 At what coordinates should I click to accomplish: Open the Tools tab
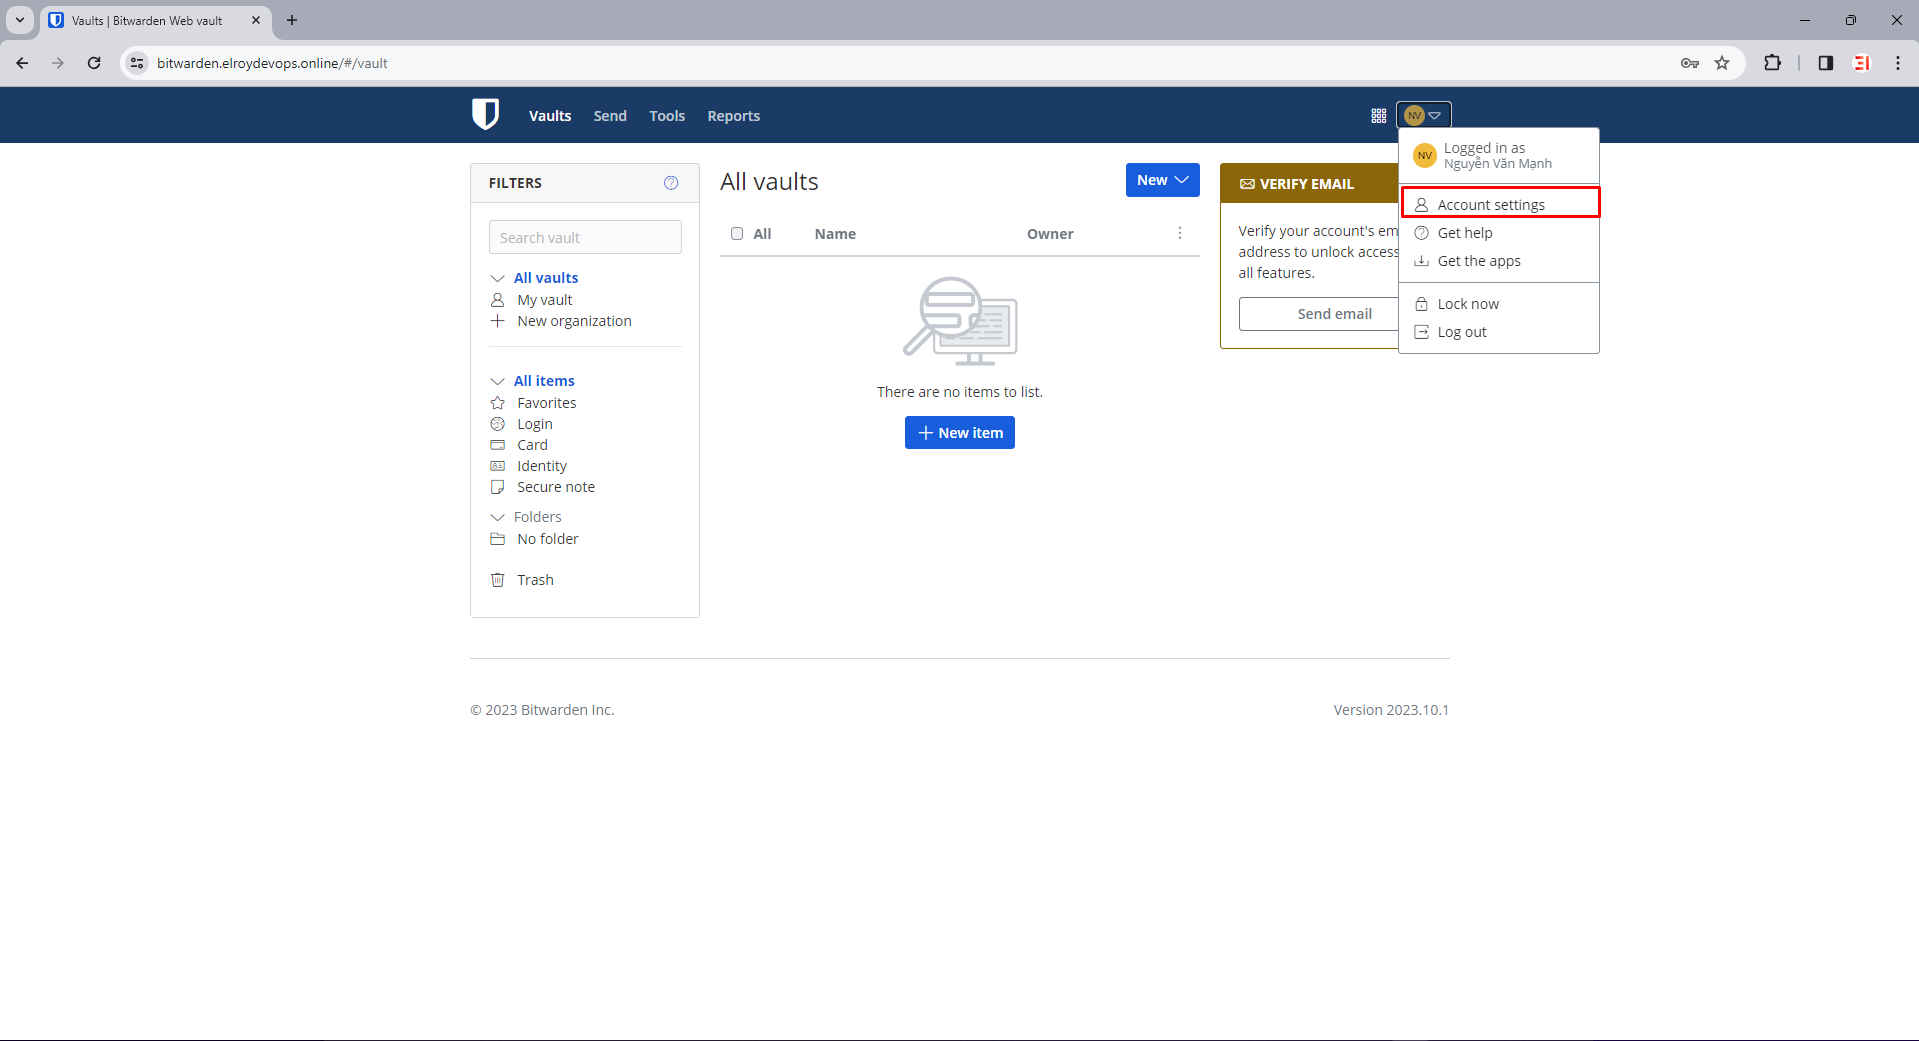coord(667,116)
